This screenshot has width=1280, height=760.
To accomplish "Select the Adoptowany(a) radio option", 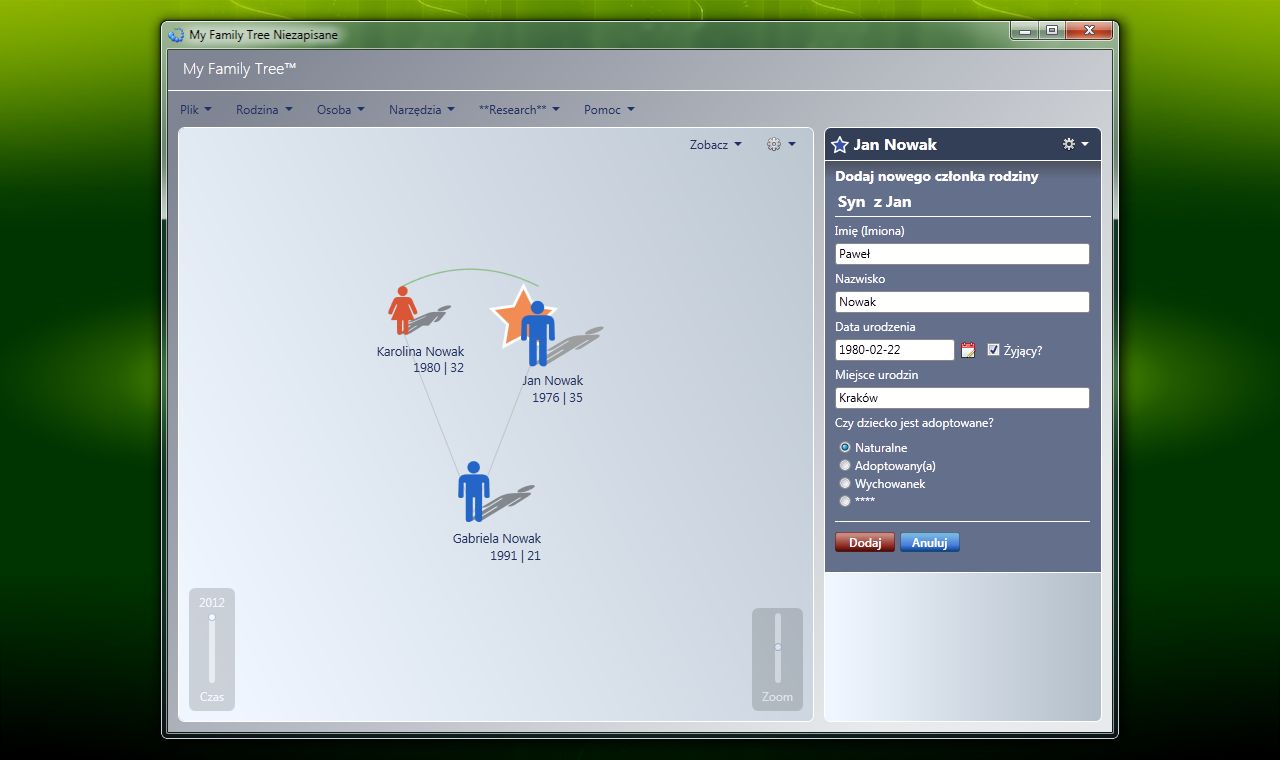I will click(845, 465).
